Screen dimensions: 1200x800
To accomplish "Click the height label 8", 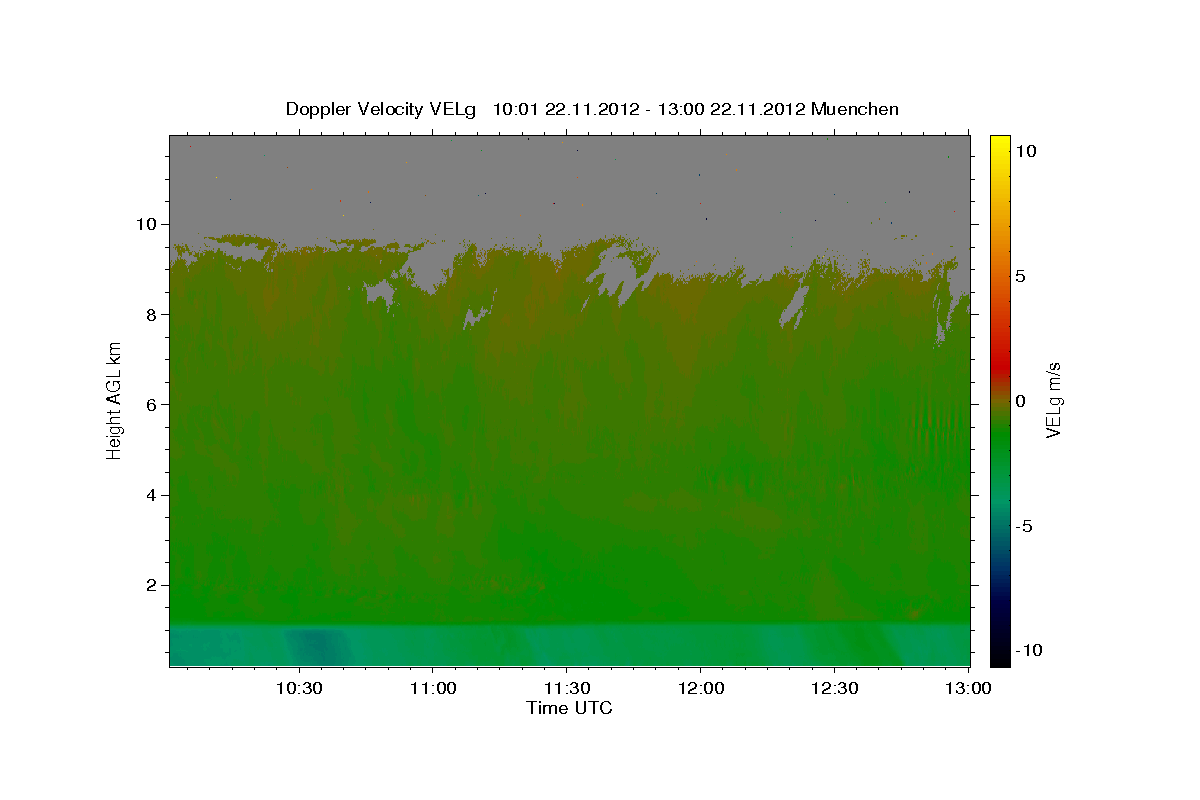I will 154,314.
